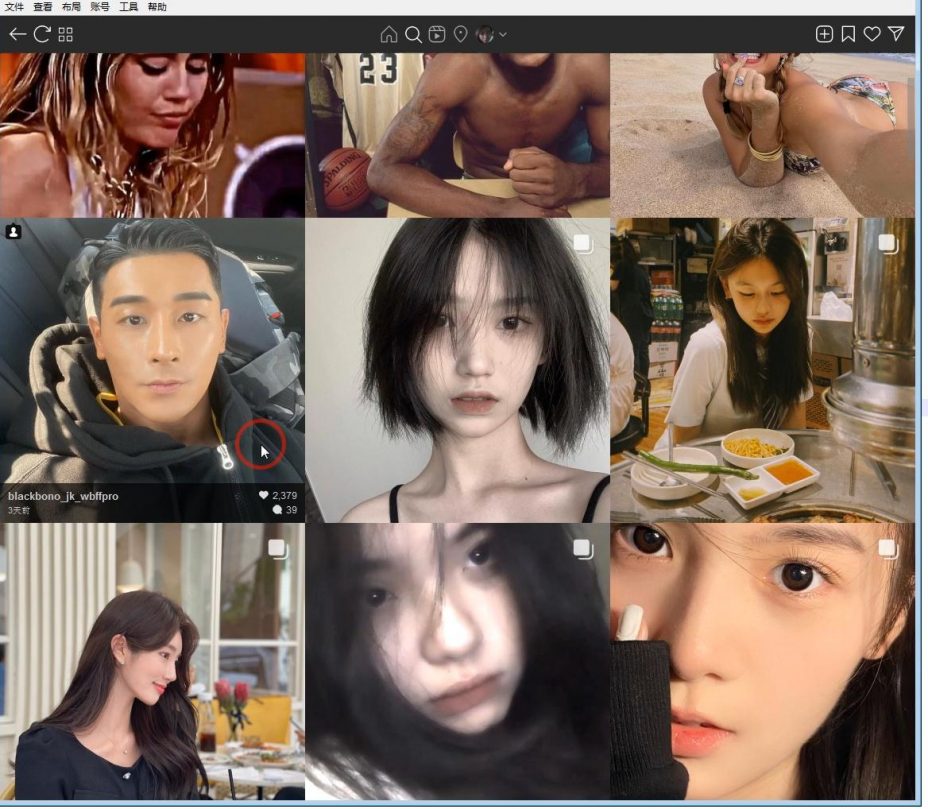
Task: Click the tagged-people icon on blackbono's post
Action: pyautogui.click(x=14, y=231)
